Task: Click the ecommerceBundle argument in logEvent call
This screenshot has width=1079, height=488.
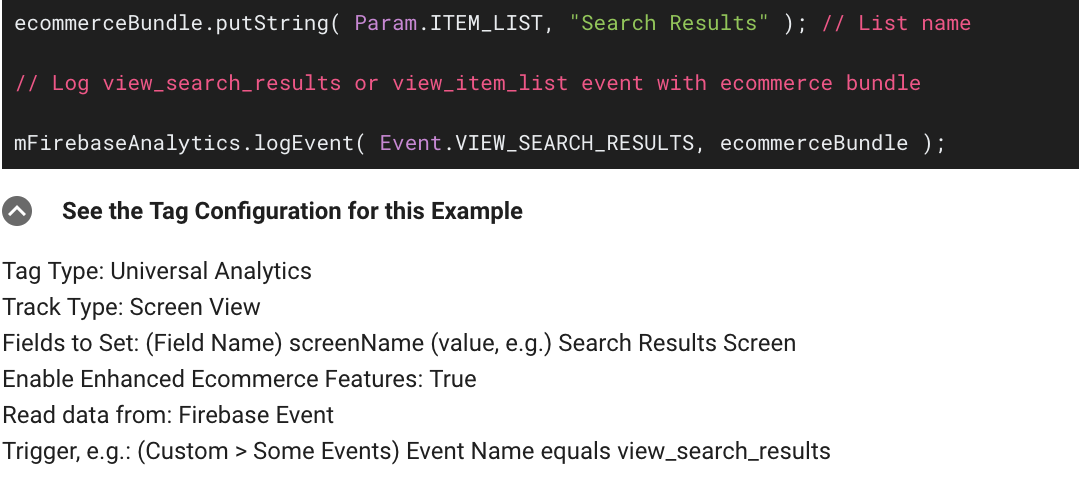Action: [813, 143]
